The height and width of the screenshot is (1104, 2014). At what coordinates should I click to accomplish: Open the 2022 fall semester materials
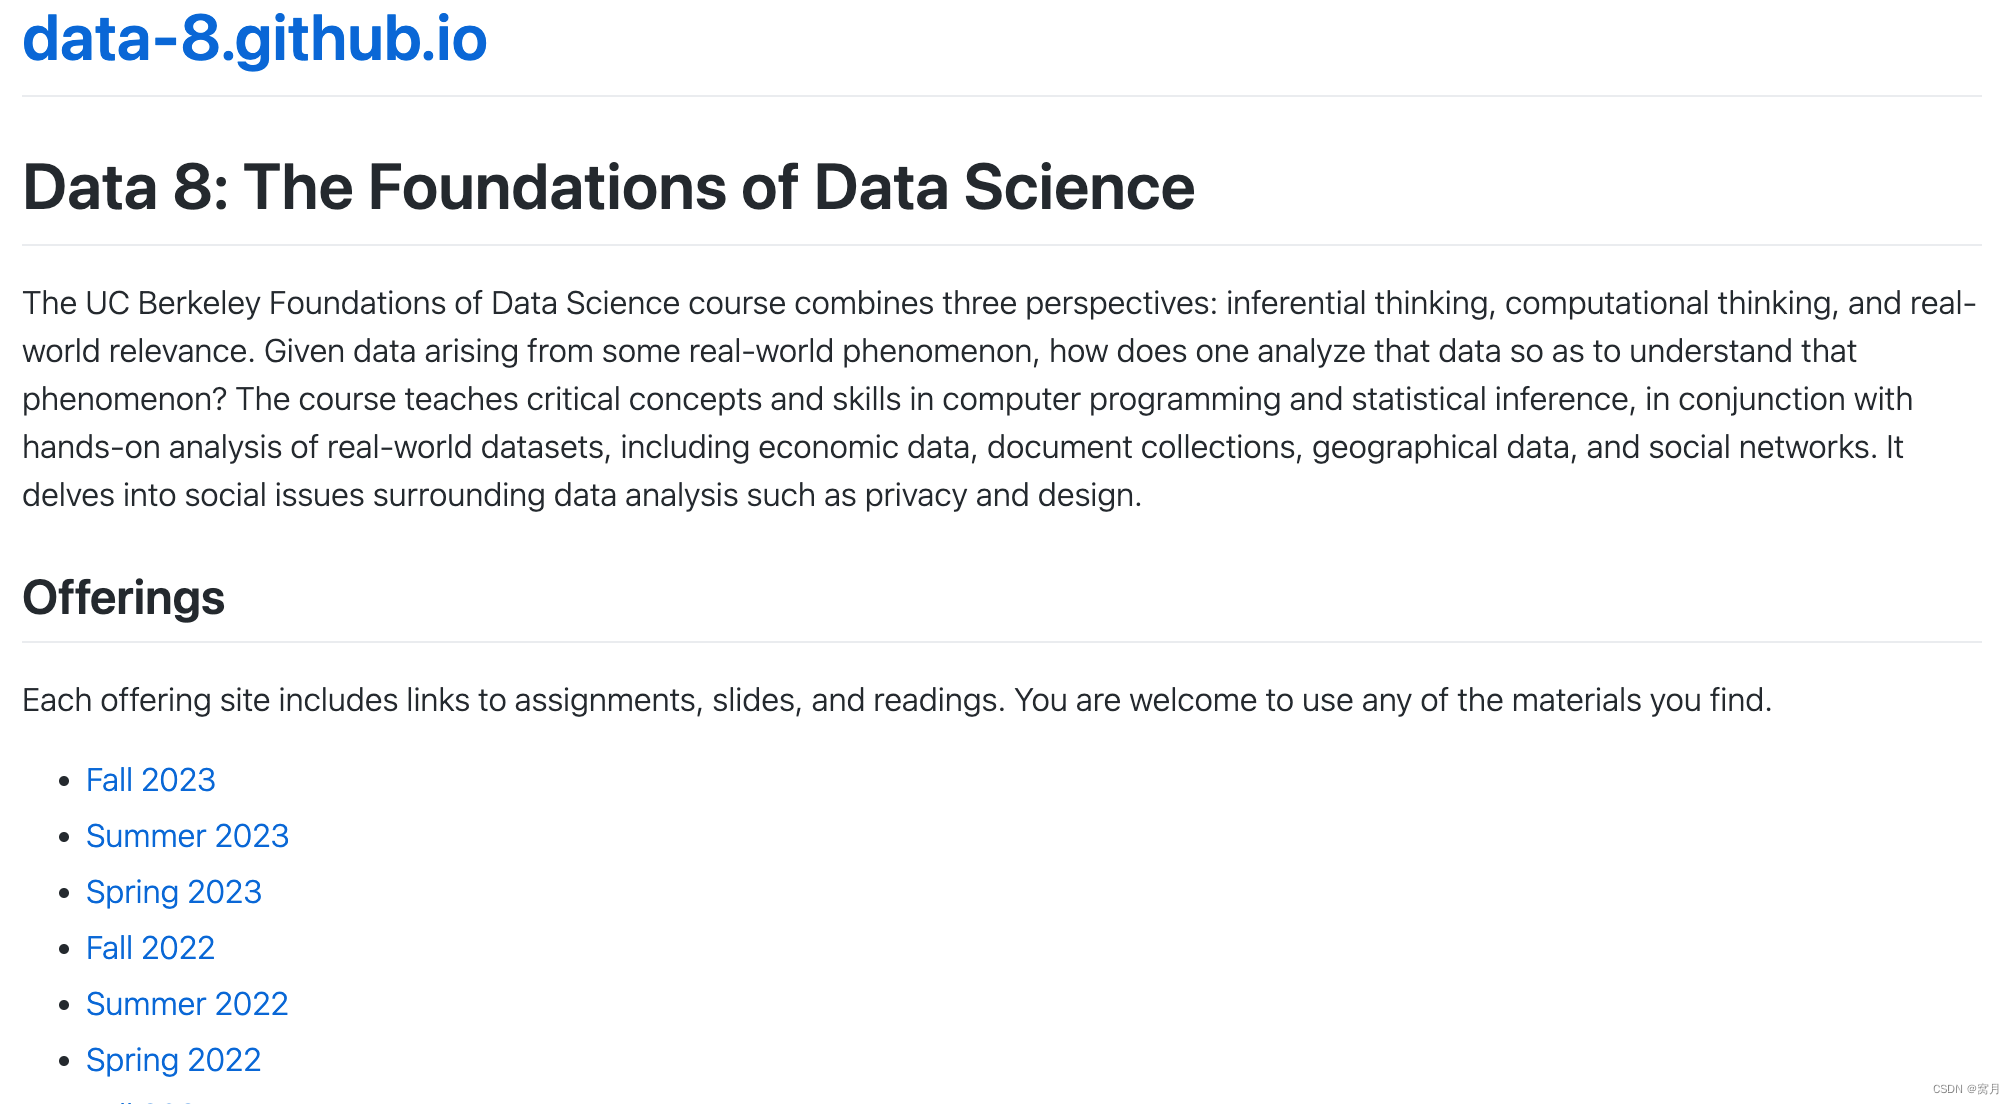click(x=150, y=948)
